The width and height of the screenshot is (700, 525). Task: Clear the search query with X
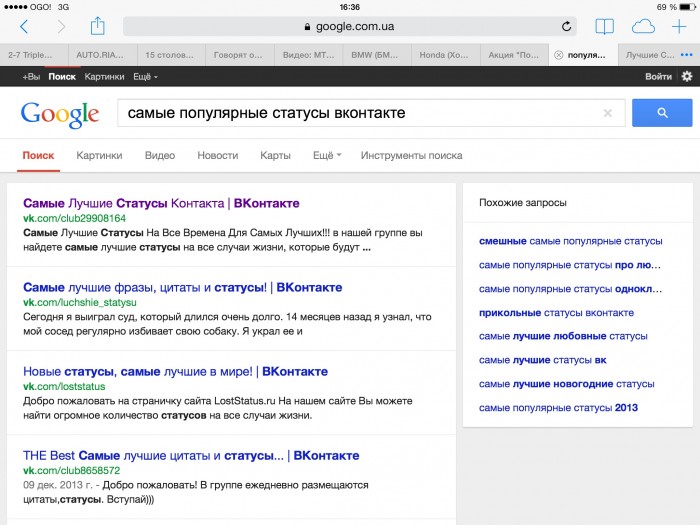click(608, 113)
